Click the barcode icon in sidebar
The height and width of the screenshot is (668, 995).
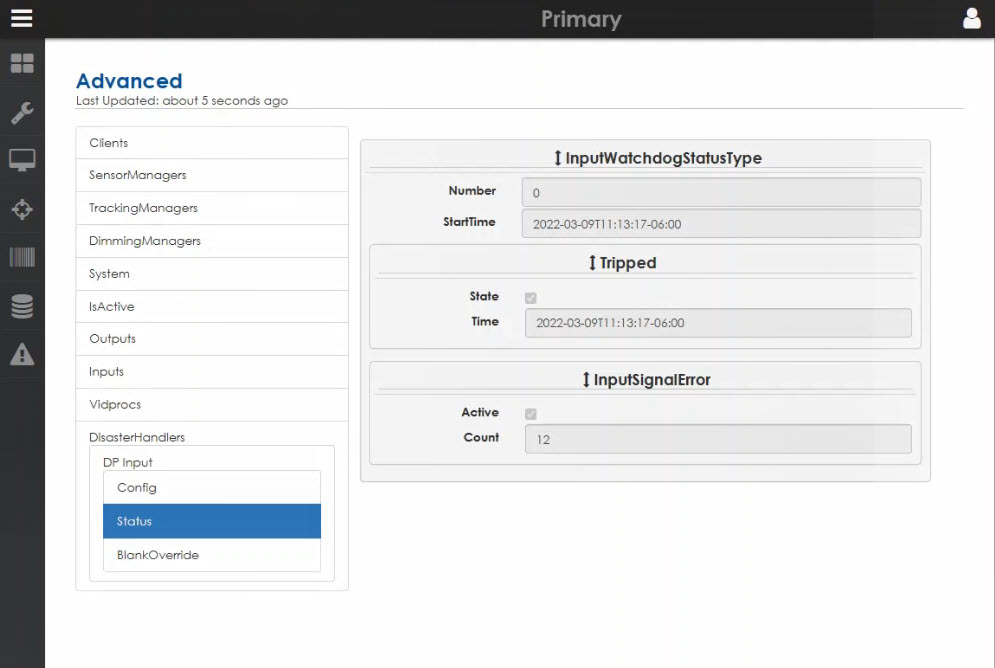[x=22, y=257]
